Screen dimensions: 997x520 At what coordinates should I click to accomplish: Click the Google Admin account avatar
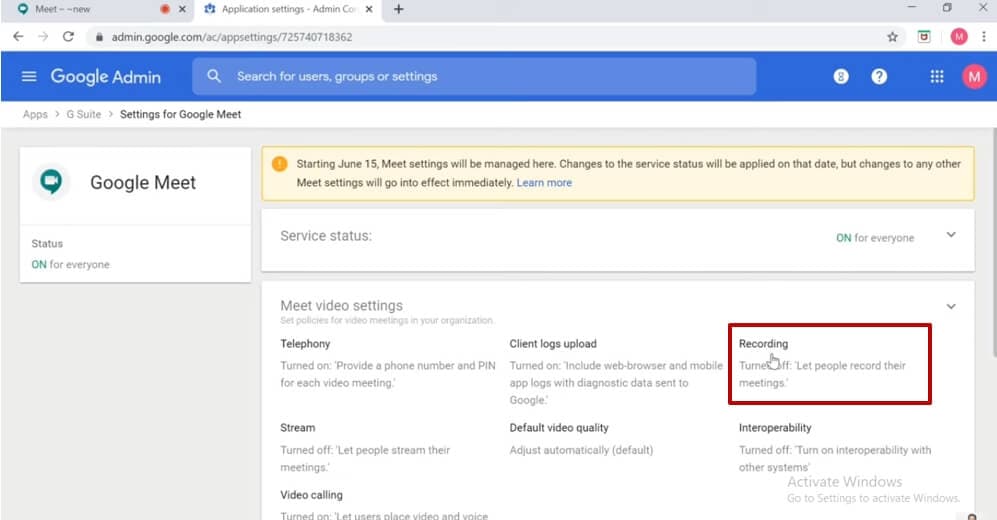(x=973, y=77)
